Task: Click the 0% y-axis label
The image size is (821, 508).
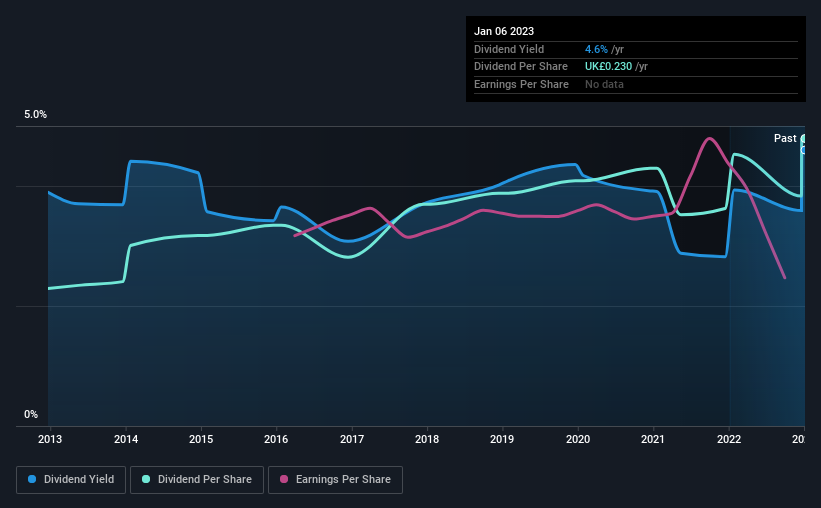Action: pos(31,414)
